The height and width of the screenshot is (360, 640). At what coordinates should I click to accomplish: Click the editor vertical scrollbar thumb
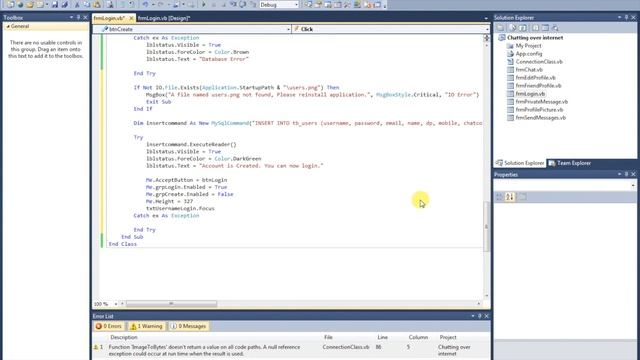486,227
